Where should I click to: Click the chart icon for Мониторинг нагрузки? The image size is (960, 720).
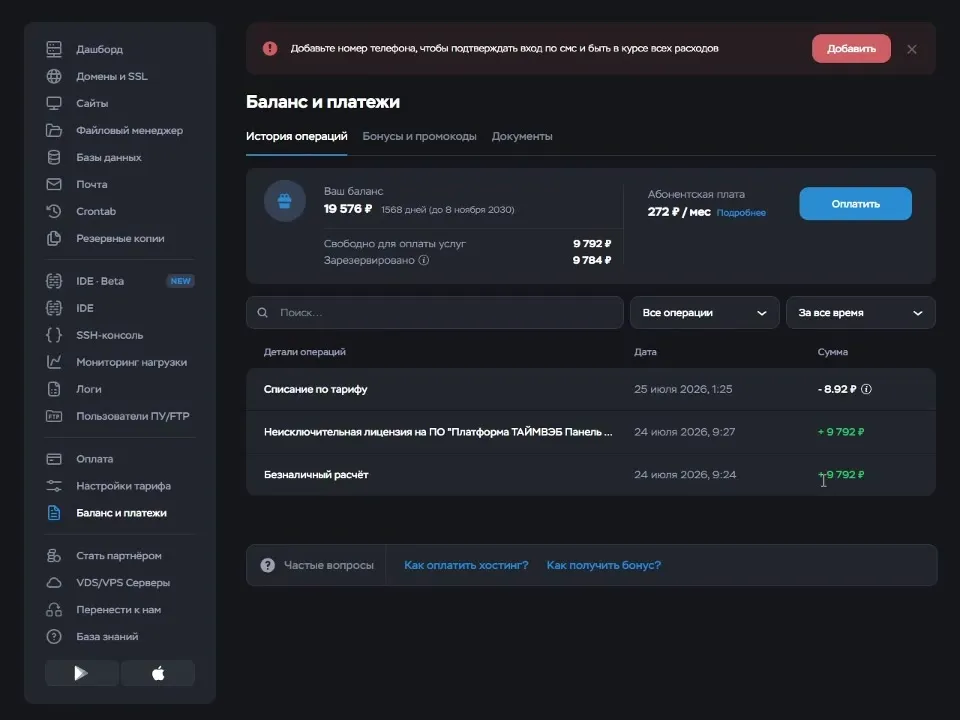(54, 362)
